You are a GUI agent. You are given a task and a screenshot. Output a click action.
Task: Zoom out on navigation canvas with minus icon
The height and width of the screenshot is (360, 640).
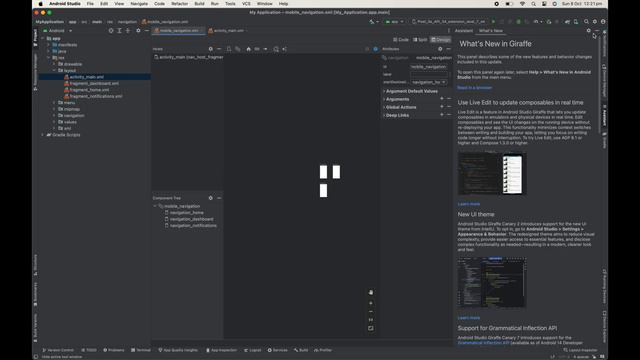371,311
